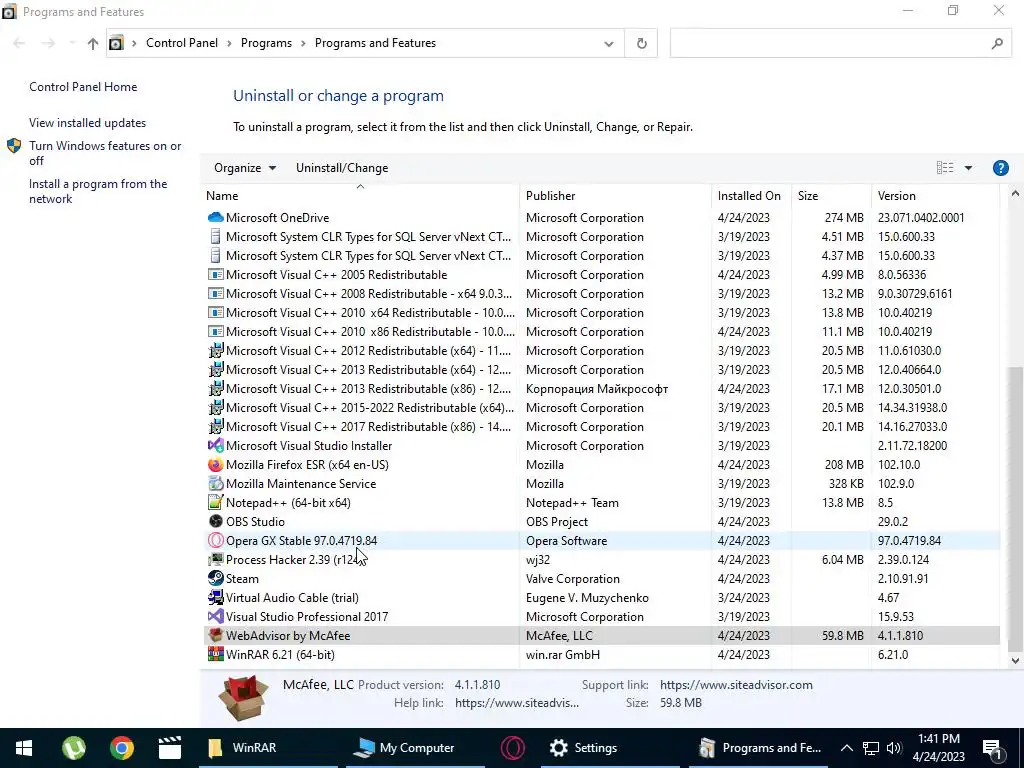Click the Microsoft OneDrive cloud icon
The image size is (1024, 768).
pos(216,217)
